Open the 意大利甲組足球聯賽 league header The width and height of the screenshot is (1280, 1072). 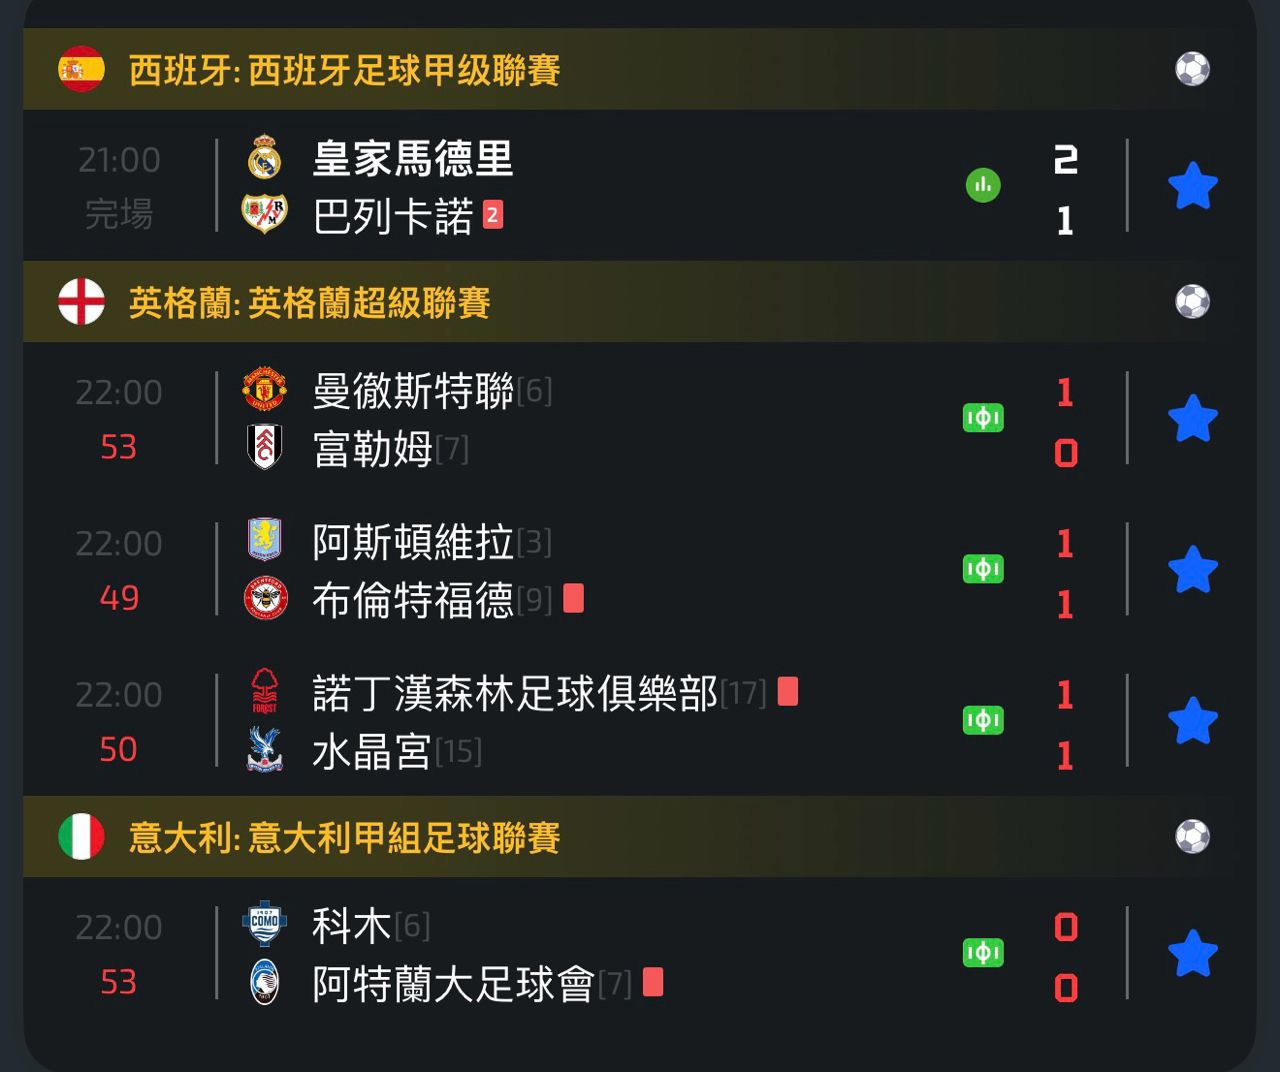(344, 838)
